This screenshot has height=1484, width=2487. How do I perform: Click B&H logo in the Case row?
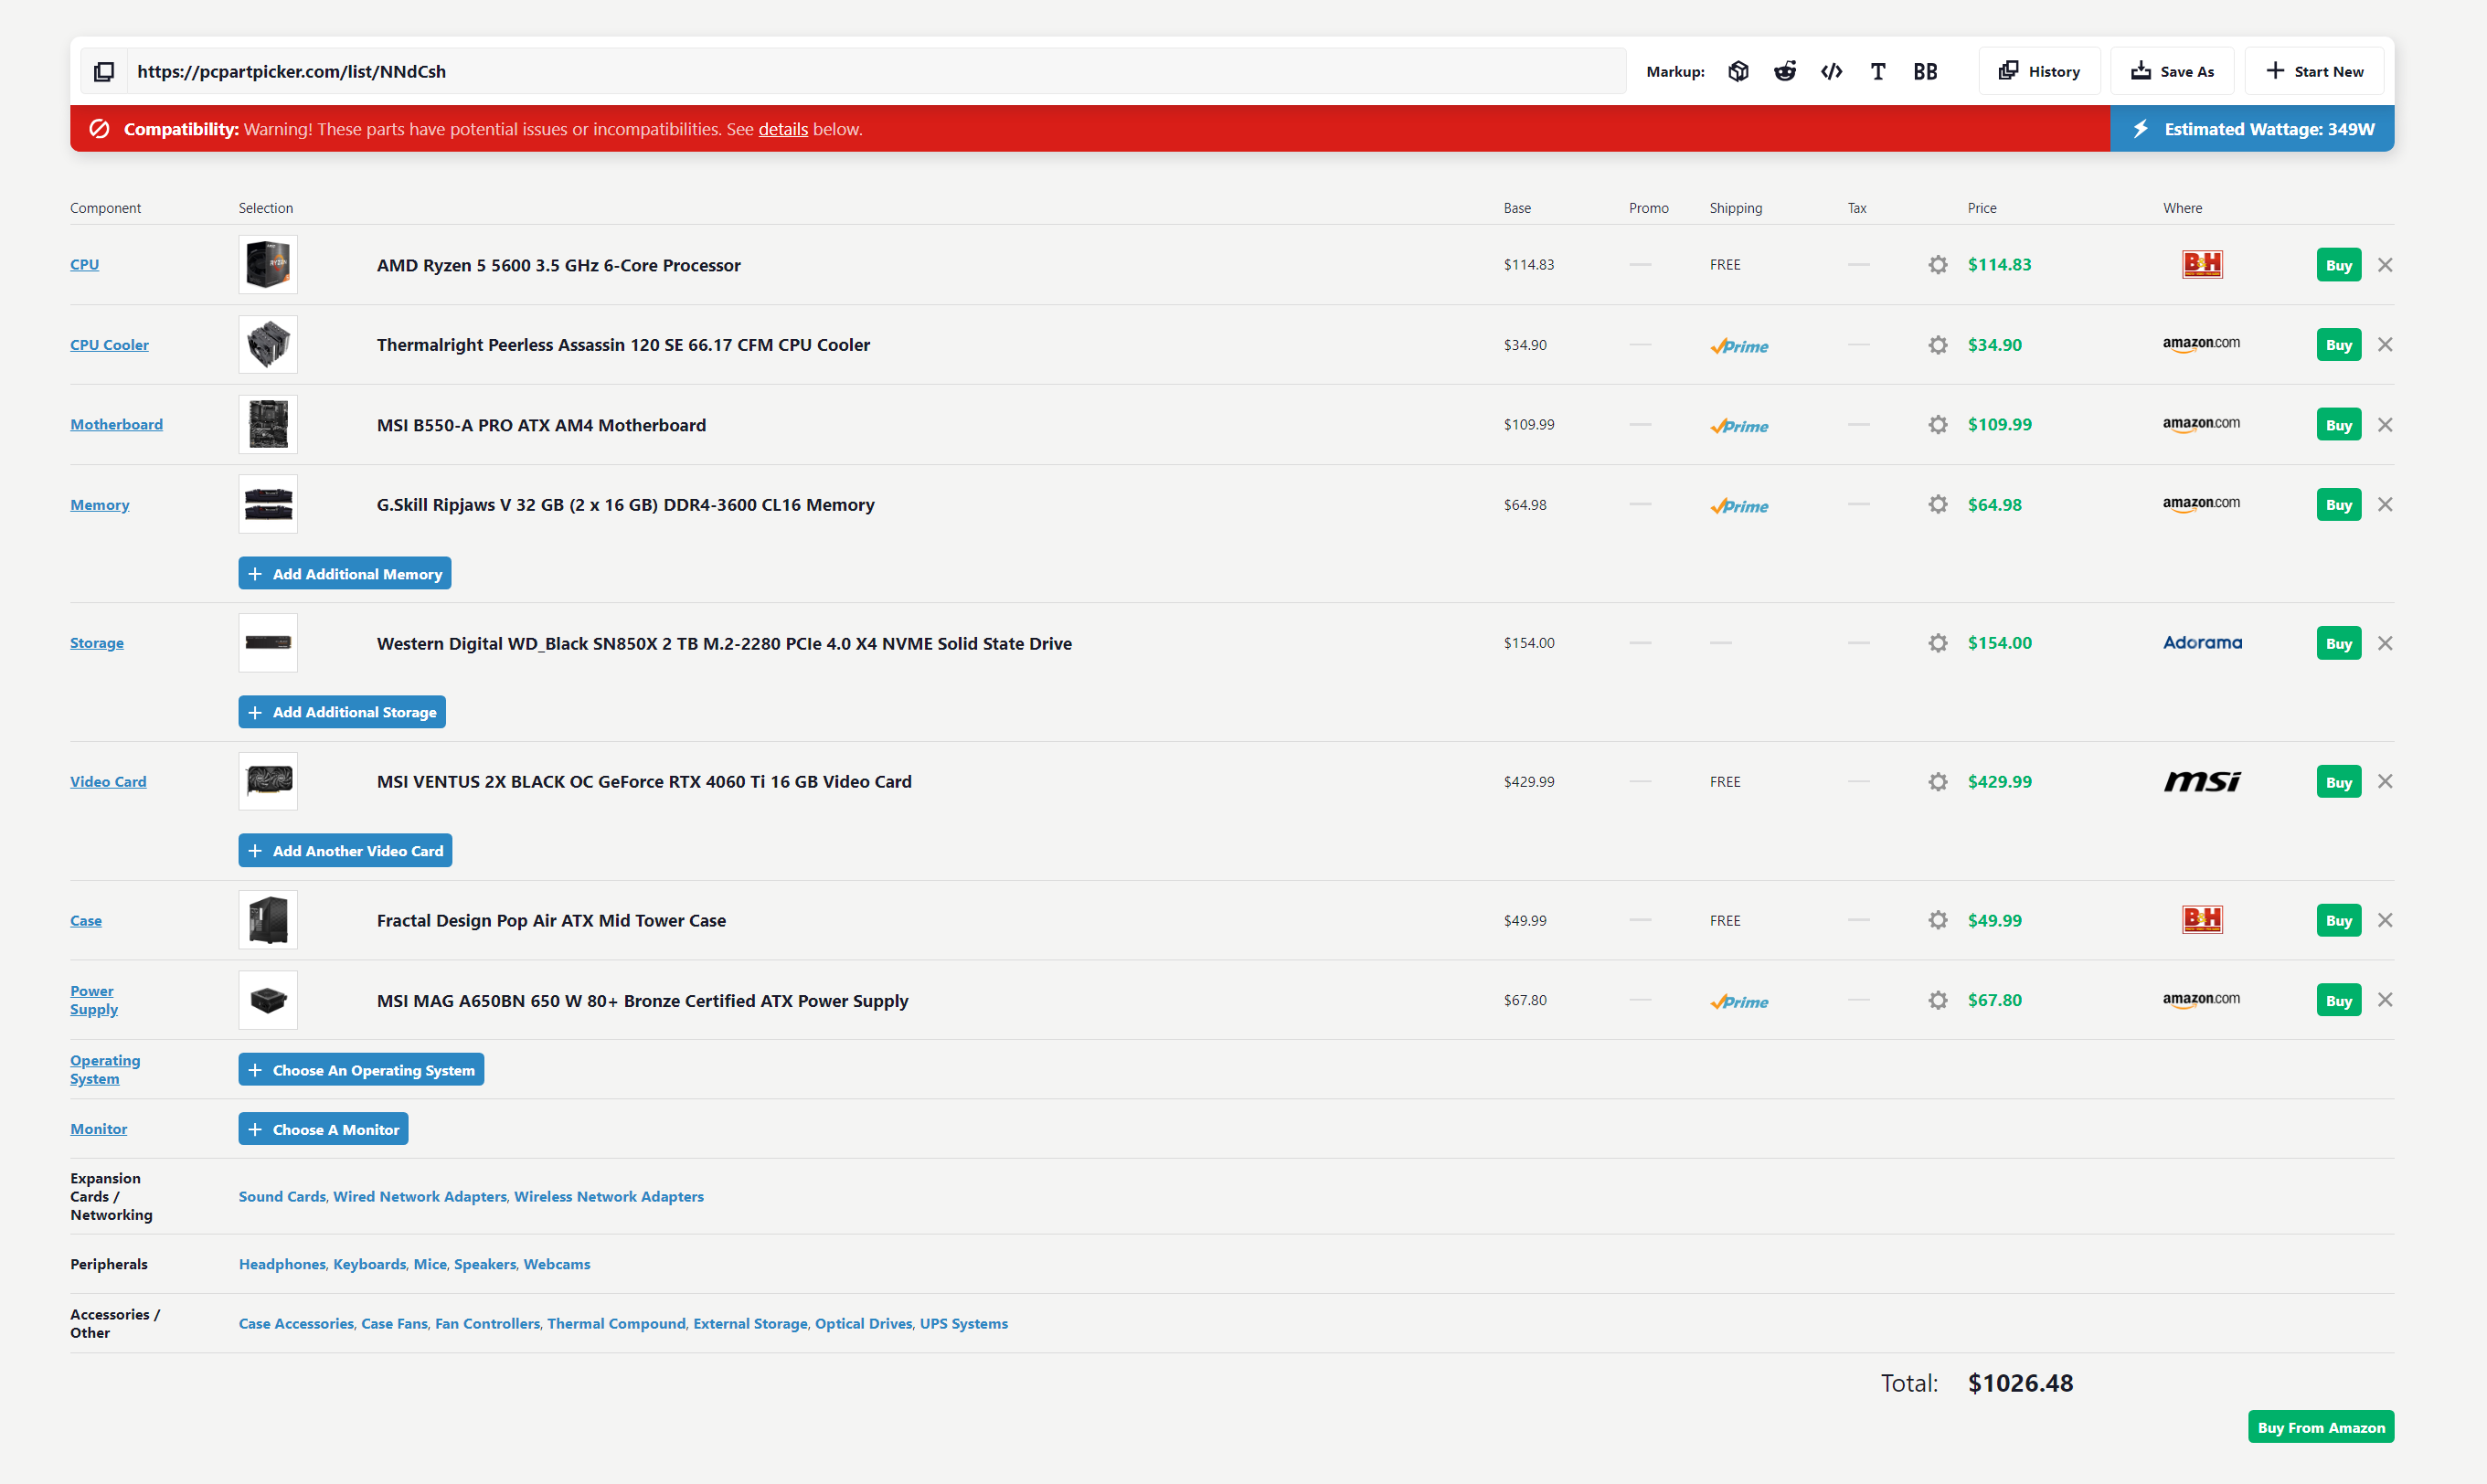pyautogui.click(x=2202, y=919)
